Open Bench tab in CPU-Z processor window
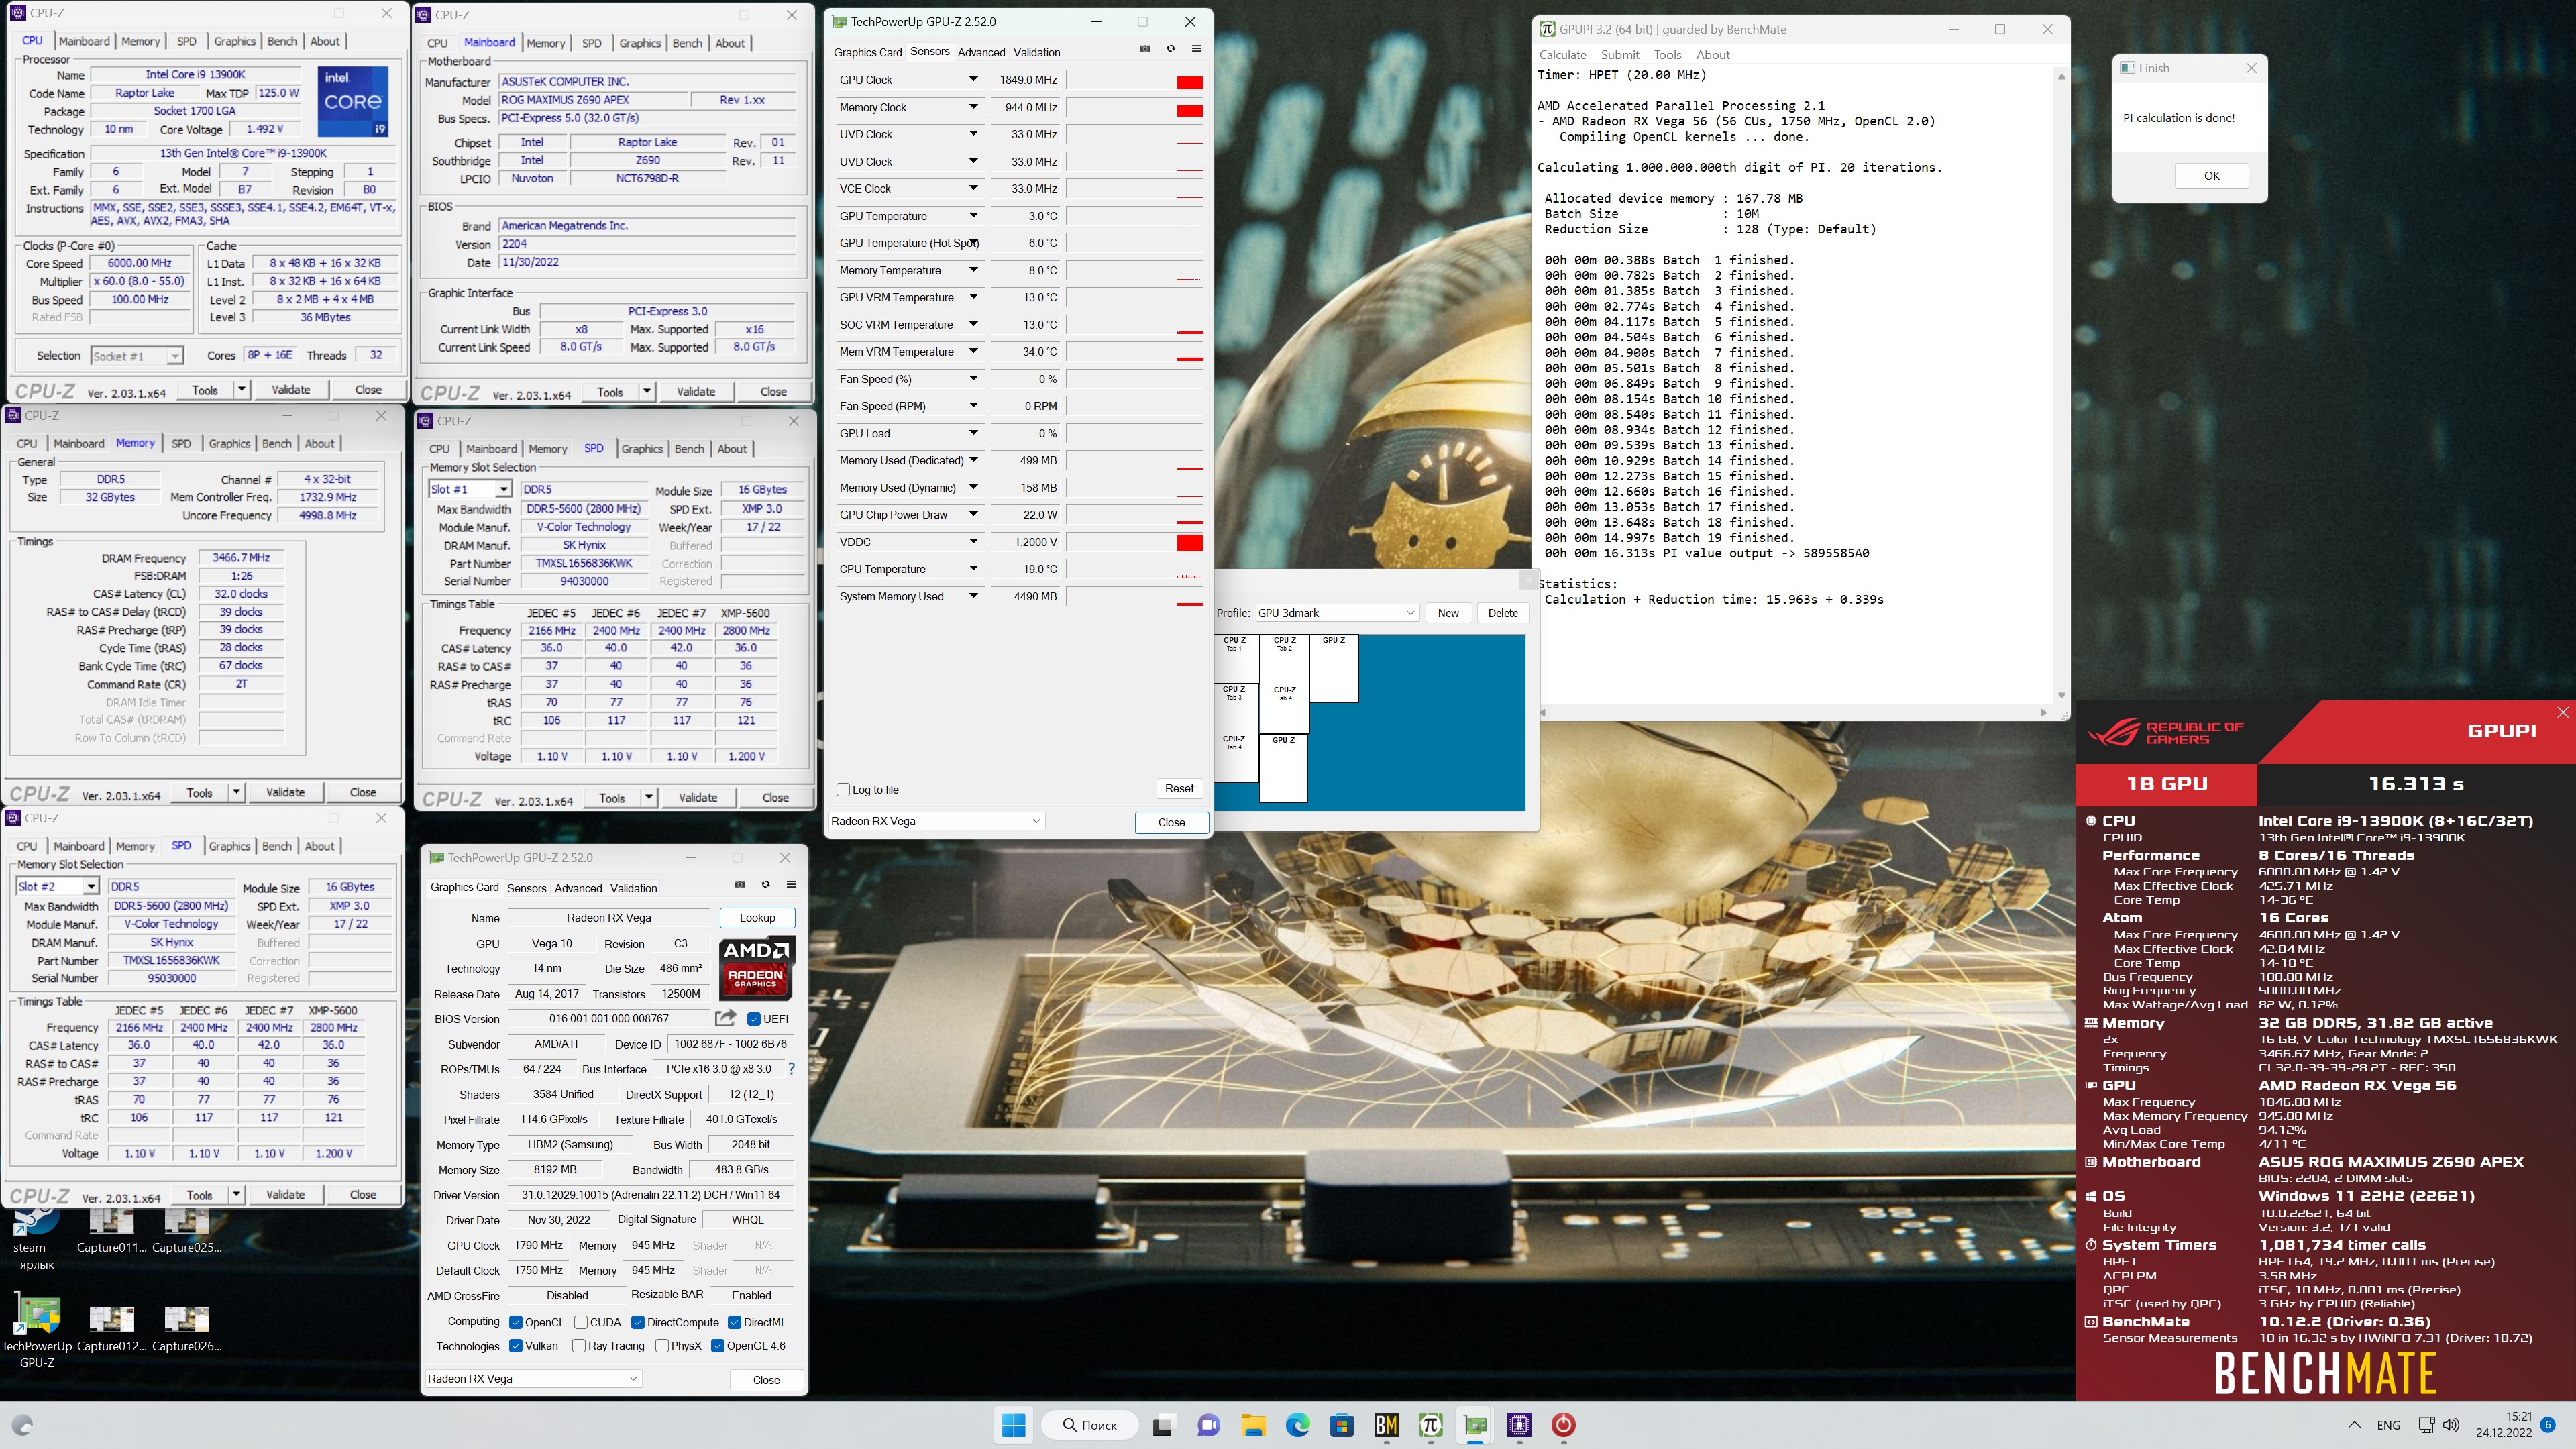Viewport: 2576px width, 1449px height. tap(282, 41)
